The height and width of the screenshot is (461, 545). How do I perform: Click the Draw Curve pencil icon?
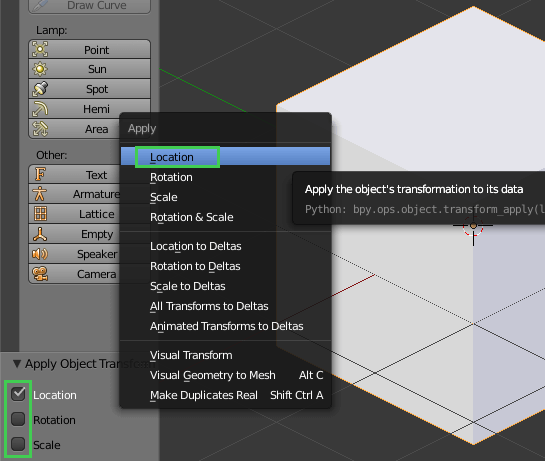40,5
